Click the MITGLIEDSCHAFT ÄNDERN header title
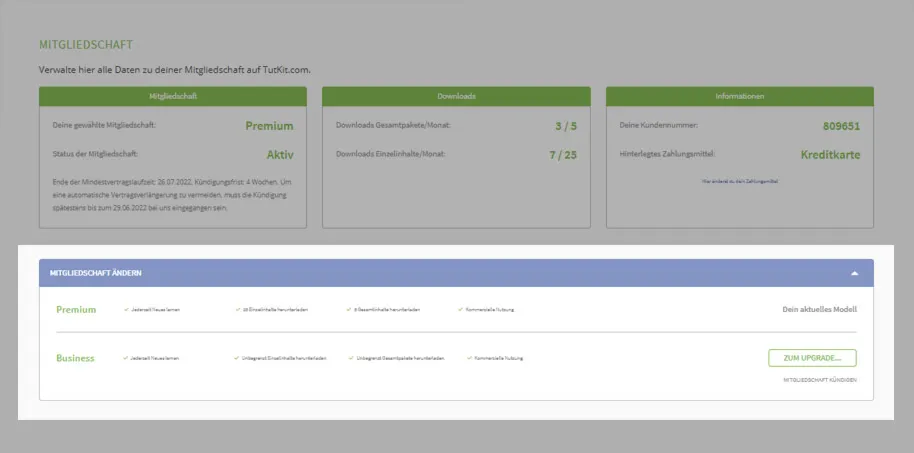 [96, 273]
